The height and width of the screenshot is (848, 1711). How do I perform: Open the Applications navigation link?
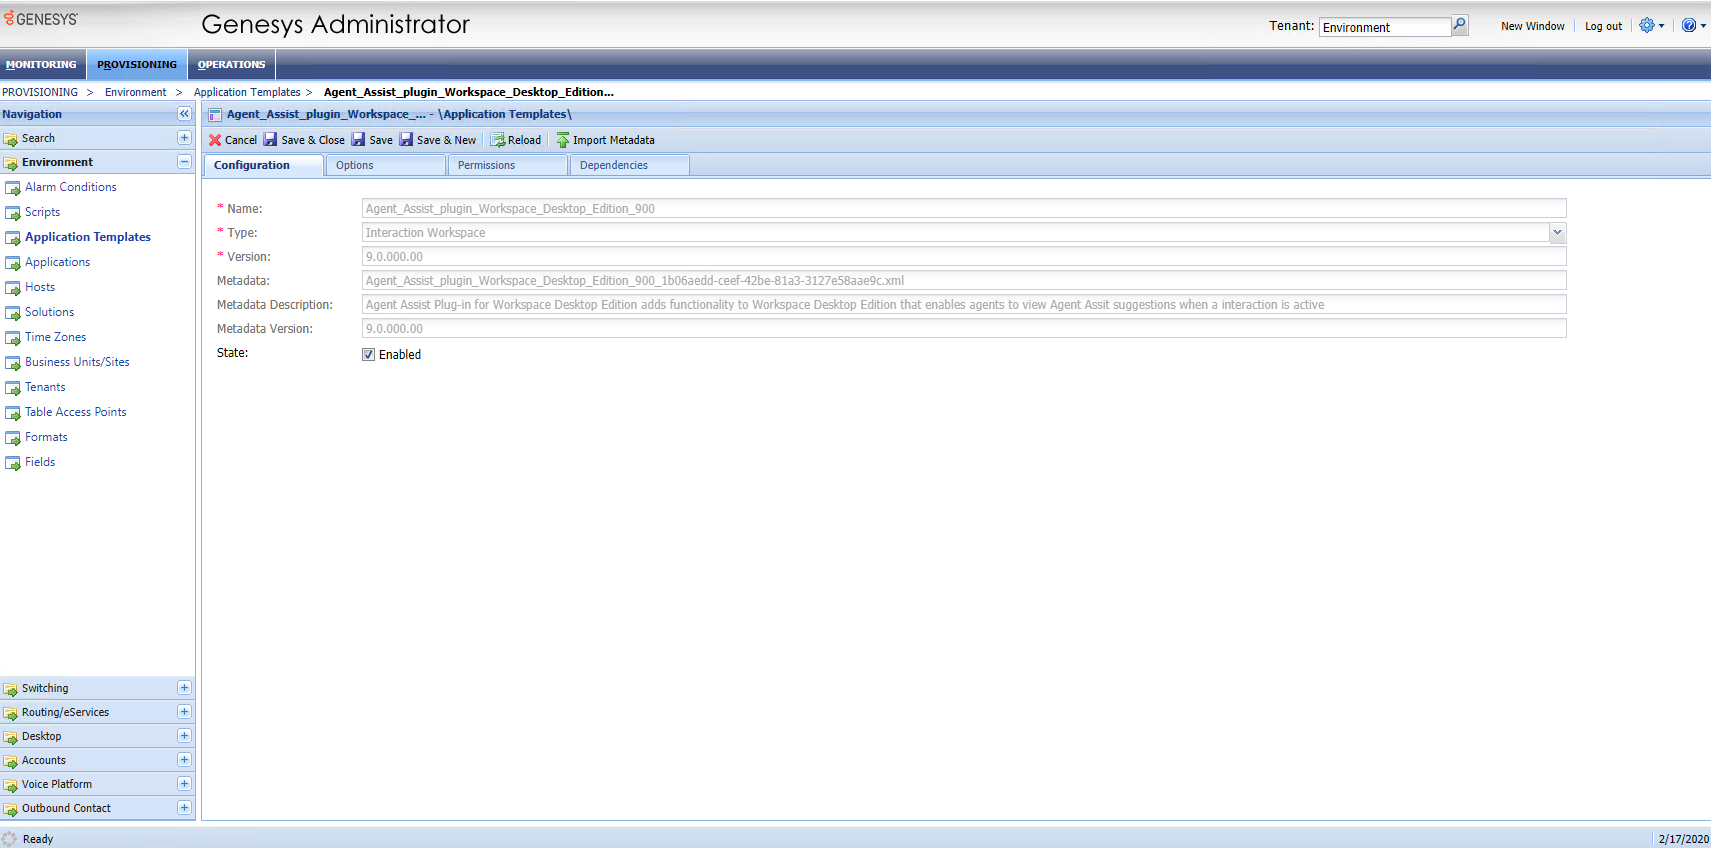[57, 262]
